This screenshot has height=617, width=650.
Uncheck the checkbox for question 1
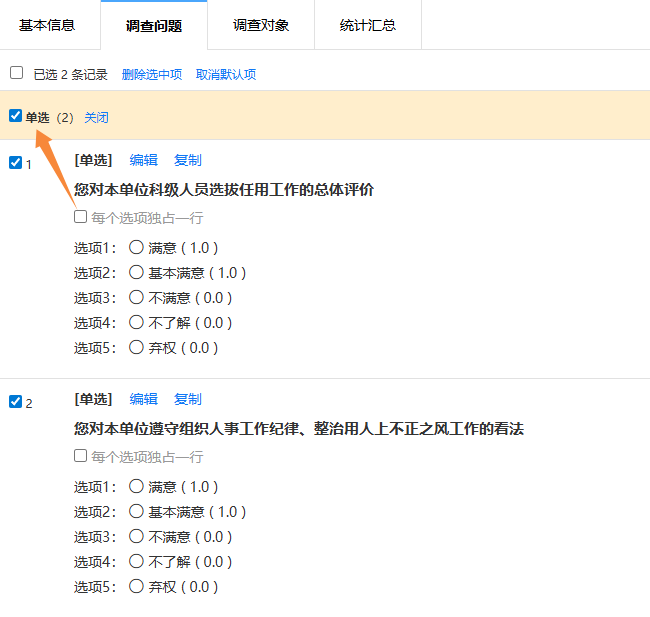[15, 163]
